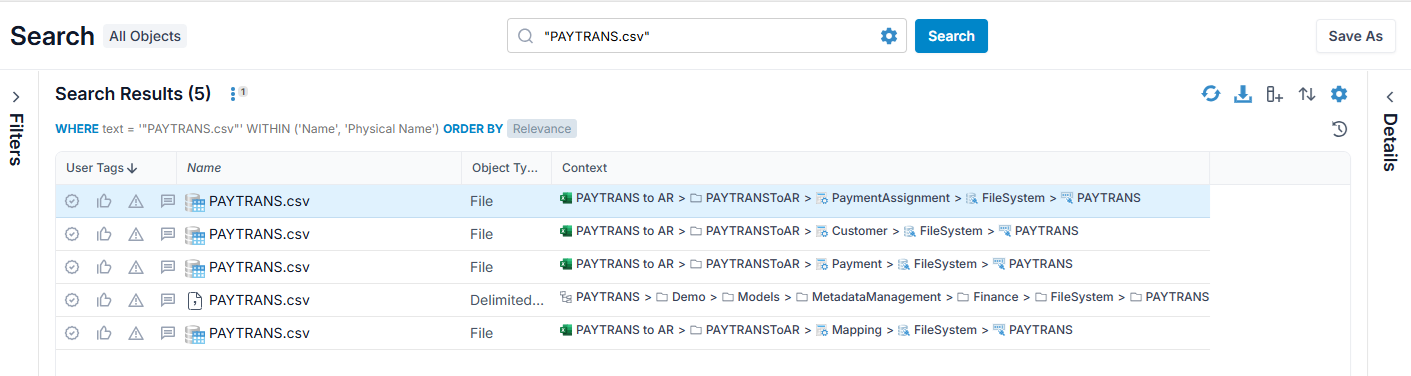This screenshot has width=1411, height=376.
Task: Open the search history clock icon
Action: [x=1340, y=129]
